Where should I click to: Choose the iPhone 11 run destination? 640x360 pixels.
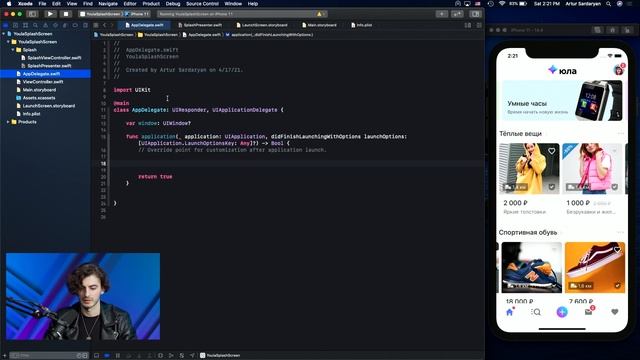(x=137, y=14)
